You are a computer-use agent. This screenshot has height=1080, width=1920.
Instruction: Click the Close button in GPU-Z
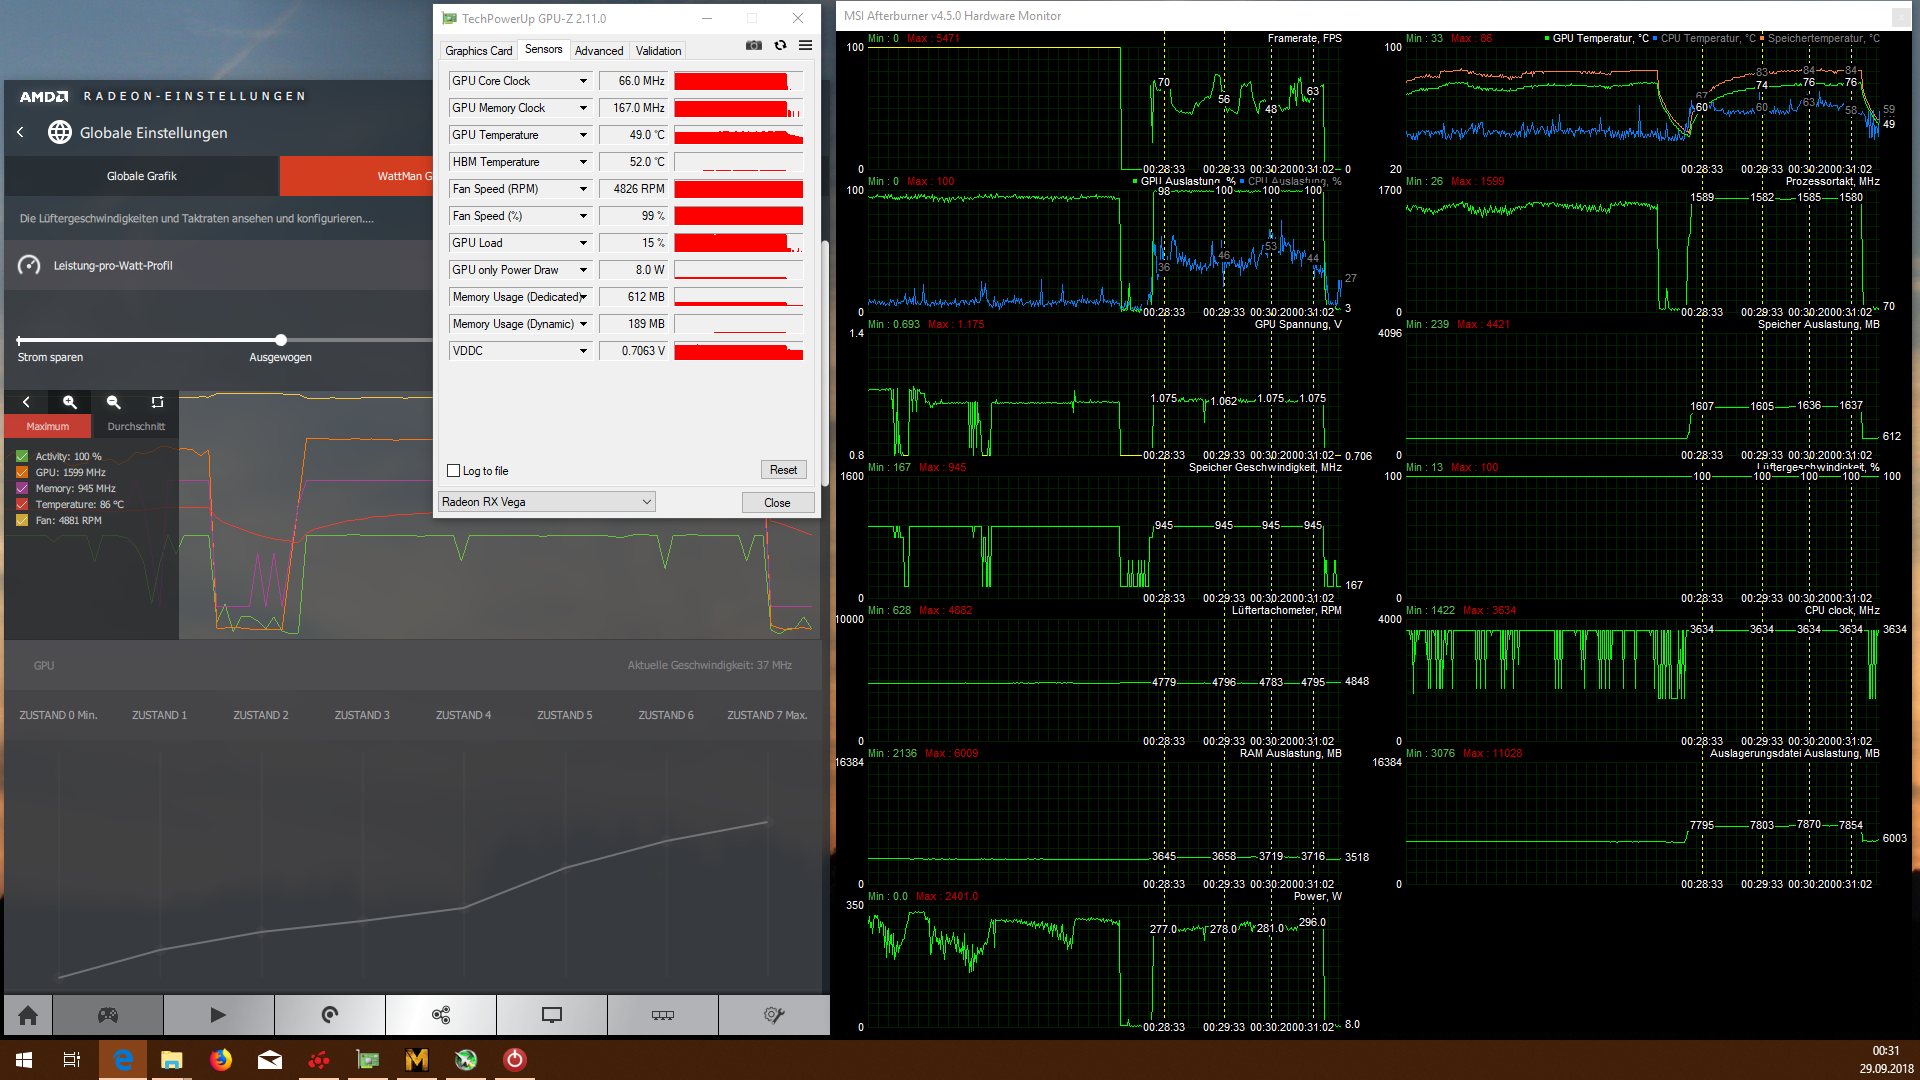coord(777,503)
